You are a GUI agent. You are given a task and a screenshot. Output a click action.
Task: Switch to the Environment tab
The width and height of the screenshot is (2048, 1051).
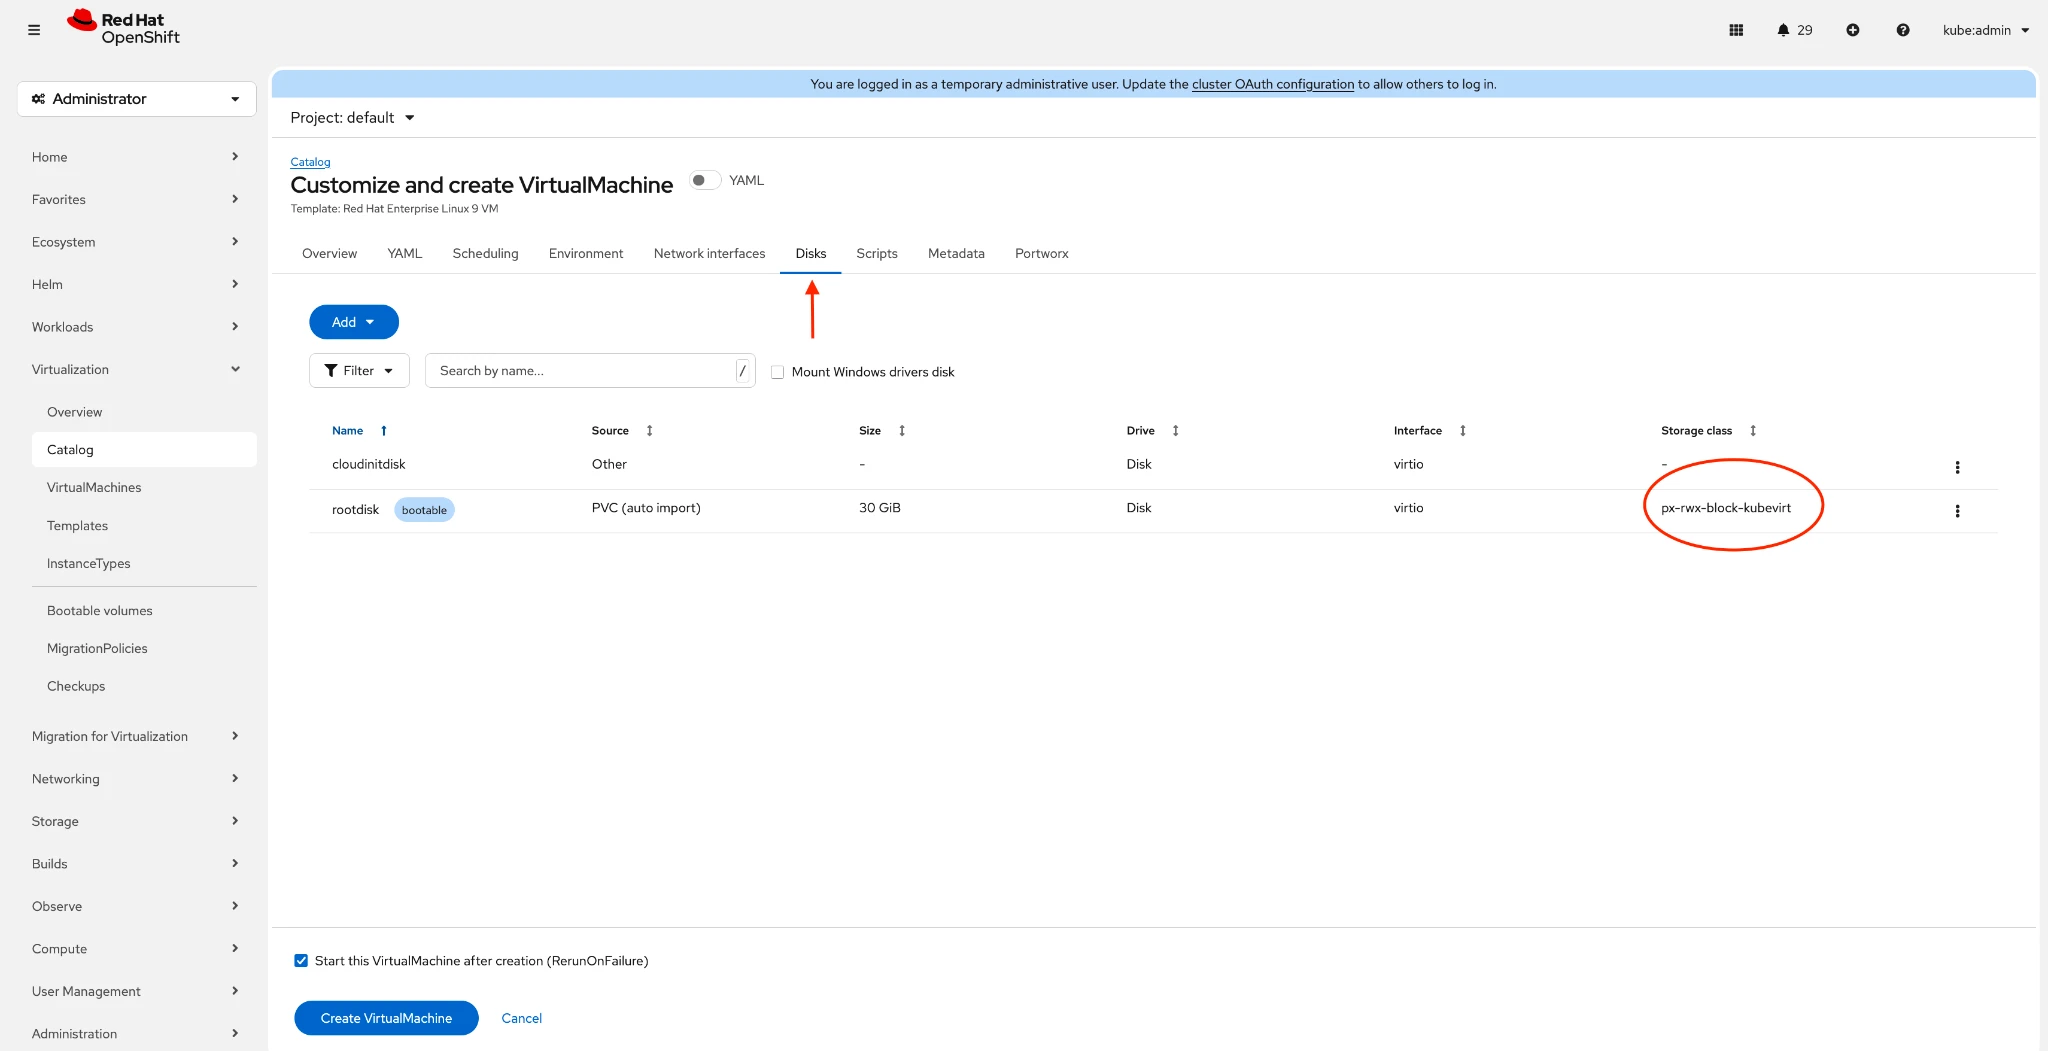click(586, 254)
